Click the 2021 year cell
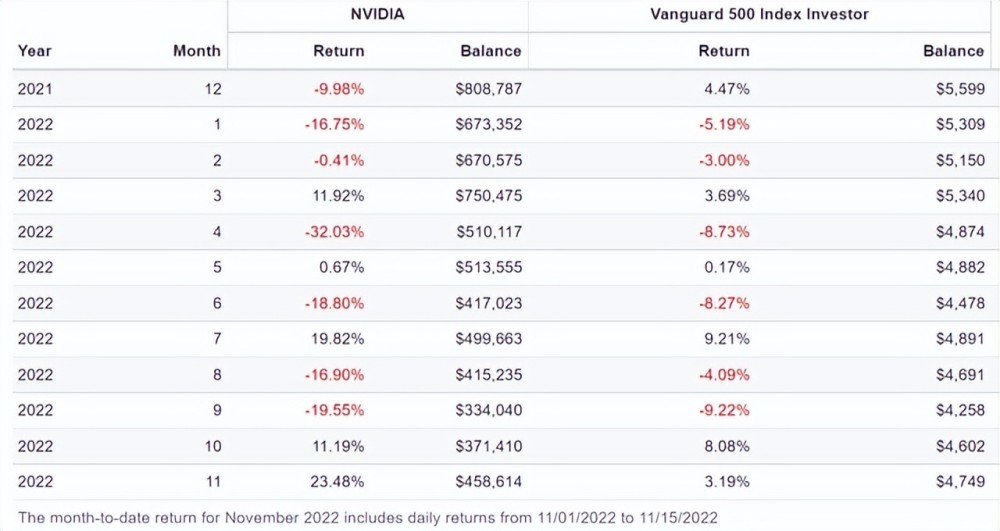Viewport: 1000px width, 531px height. [35, 89]
